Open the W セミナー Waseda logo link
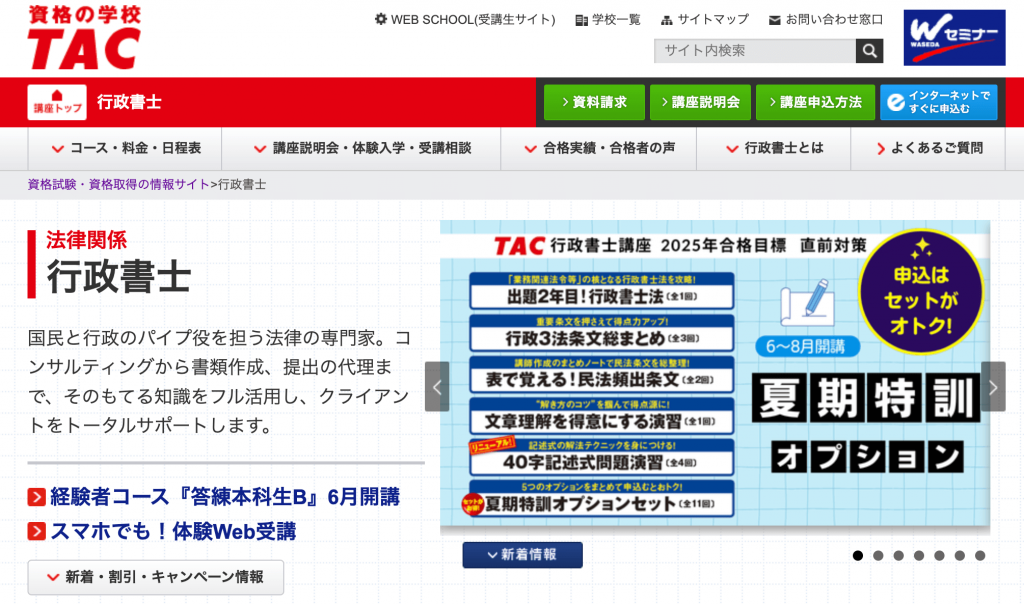The width and height of the screenshot is (1024, 604). (954, 38)
